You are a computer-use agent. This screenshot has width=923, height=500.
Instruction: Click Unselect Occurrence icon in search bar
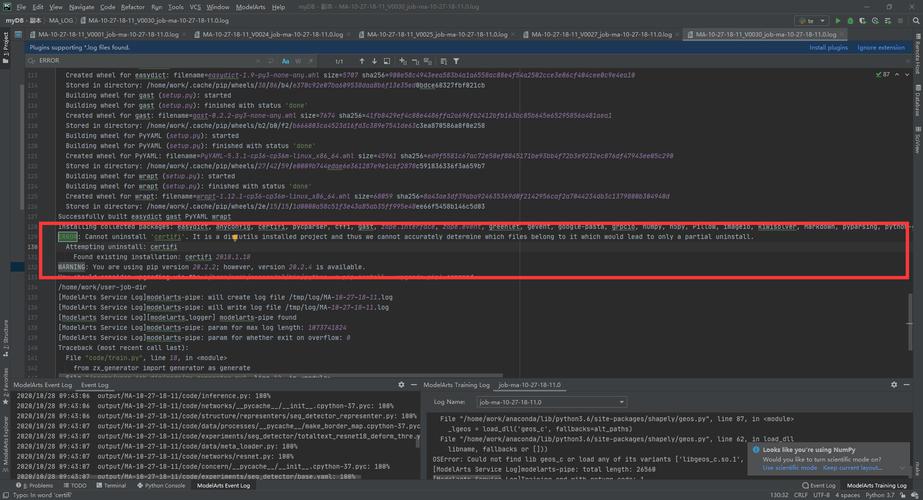415,61
